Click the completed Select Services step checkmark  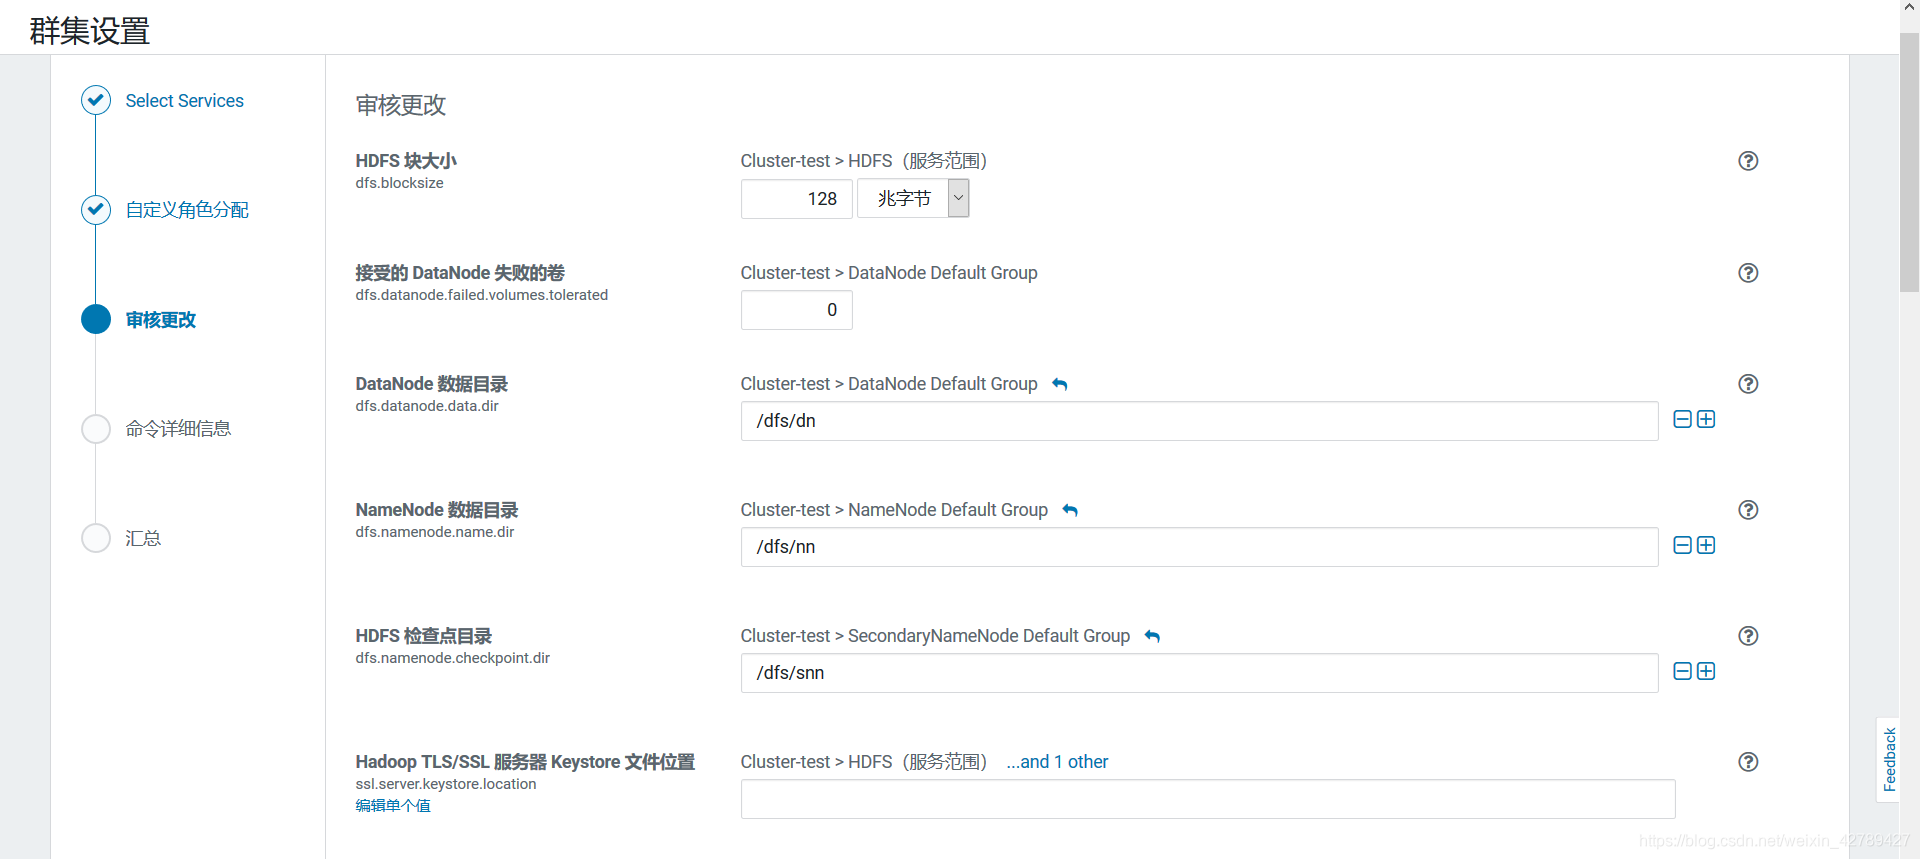point(96,100)
